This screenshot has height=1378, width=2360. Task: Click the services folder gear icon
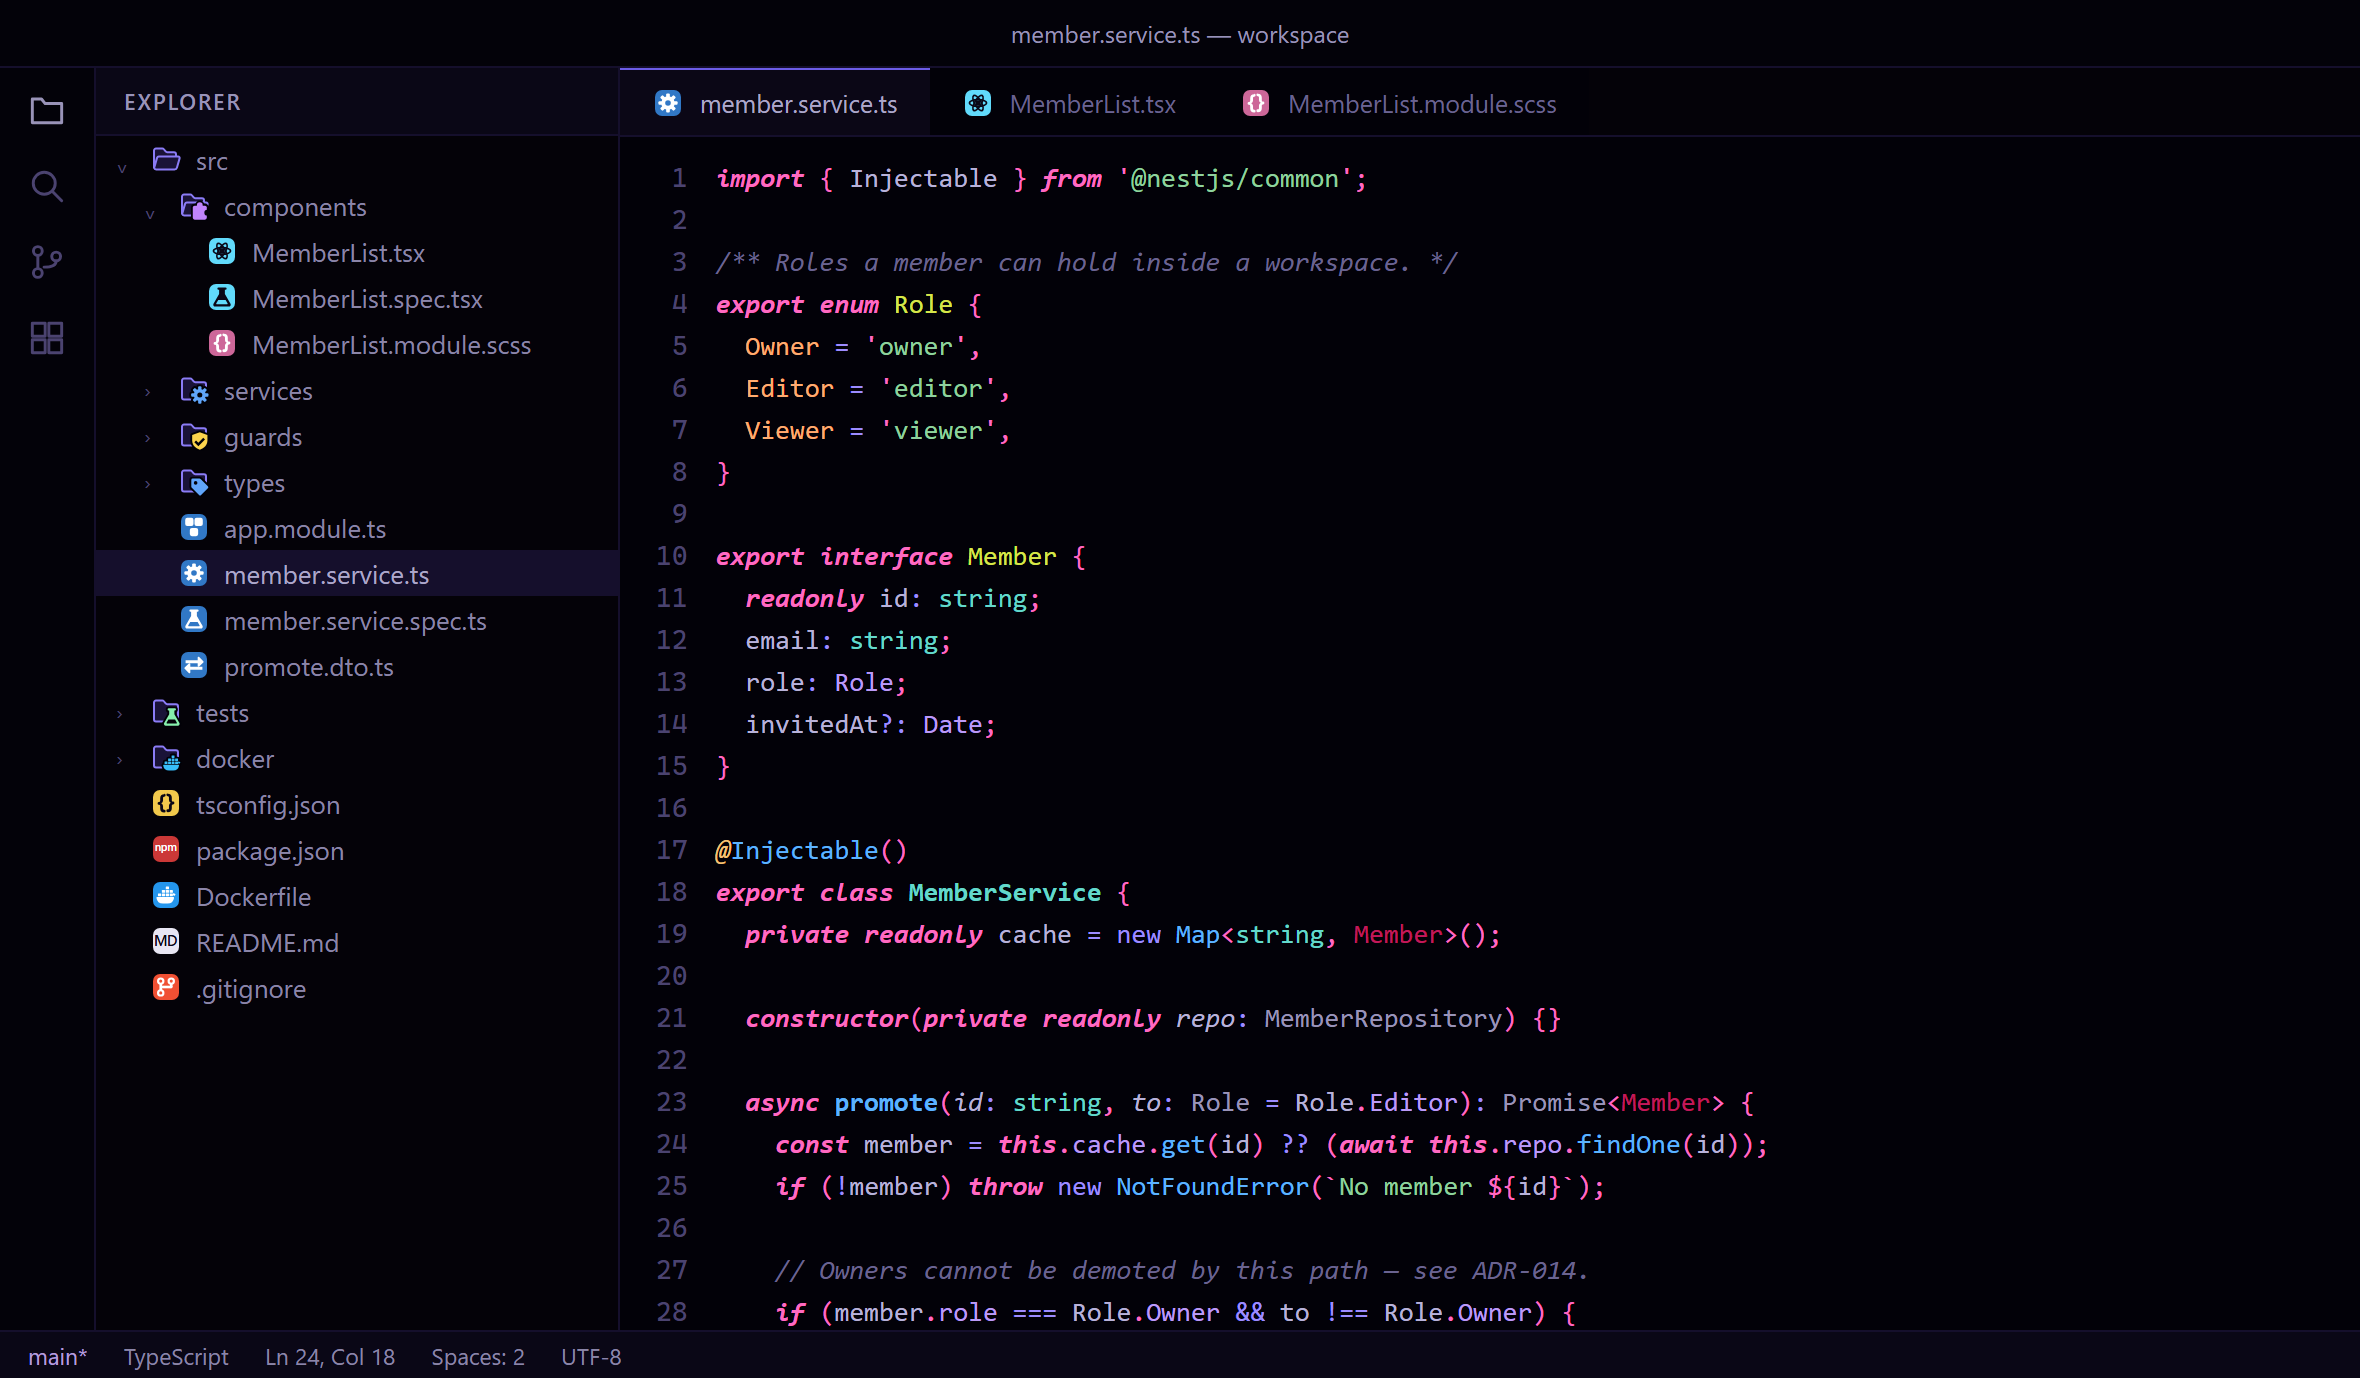point(194,390)
